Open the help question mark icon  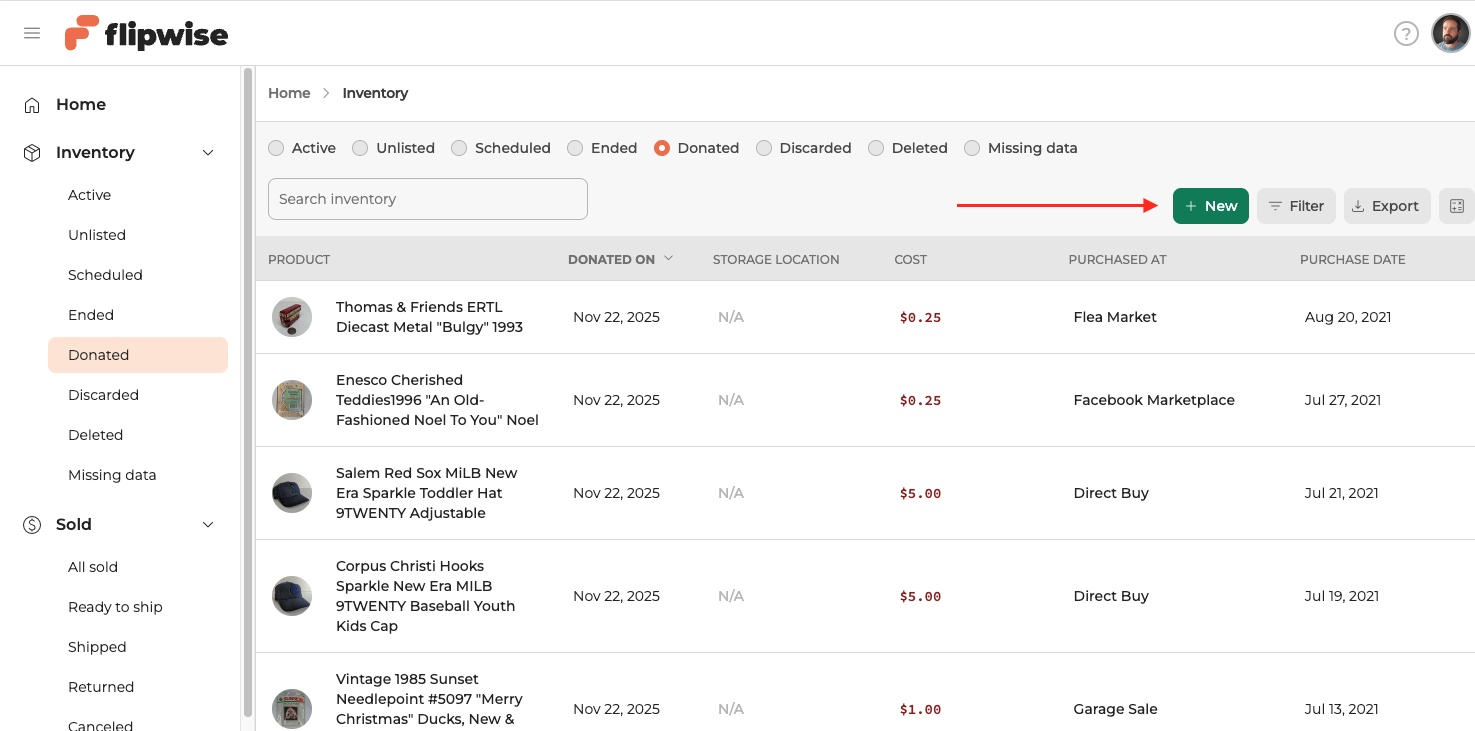1406,34
